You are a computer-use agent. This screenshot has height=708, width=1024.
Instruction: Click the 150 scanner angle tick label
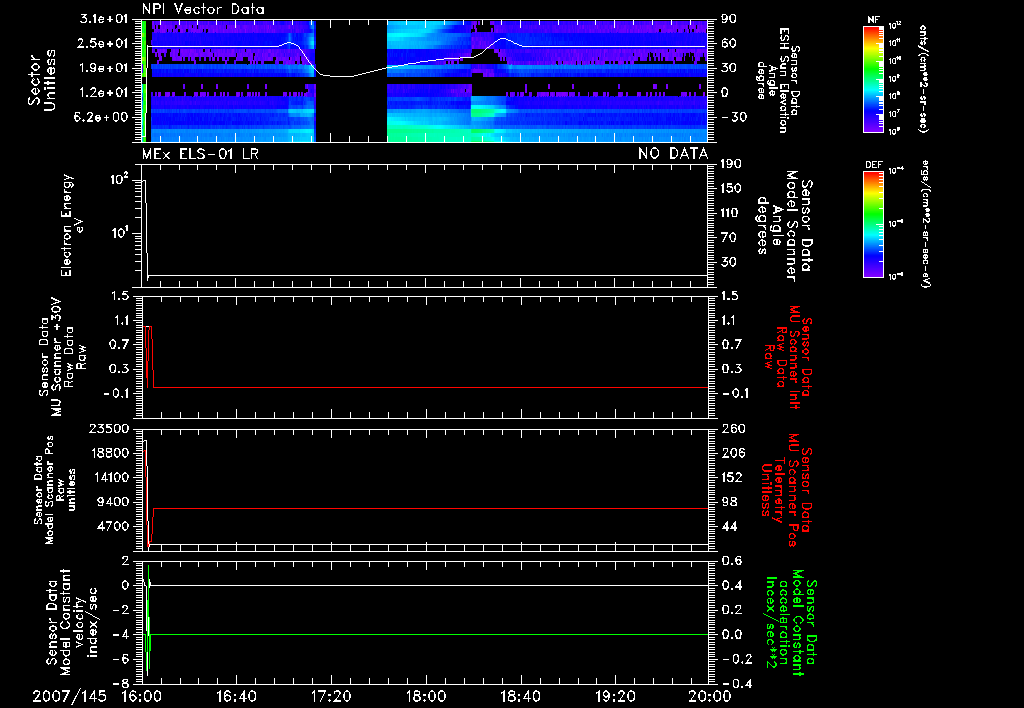[731, 188]
